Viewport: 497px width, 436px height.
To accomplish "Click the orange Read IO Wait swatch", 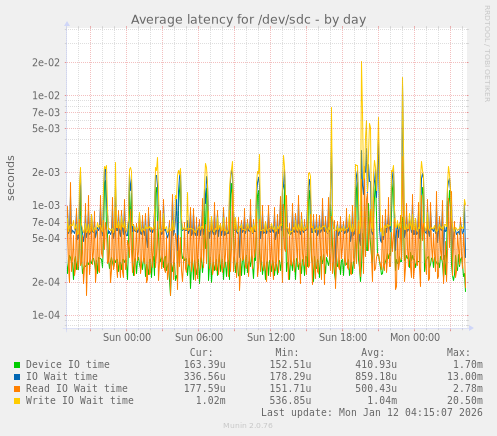I will click(17, 389).
